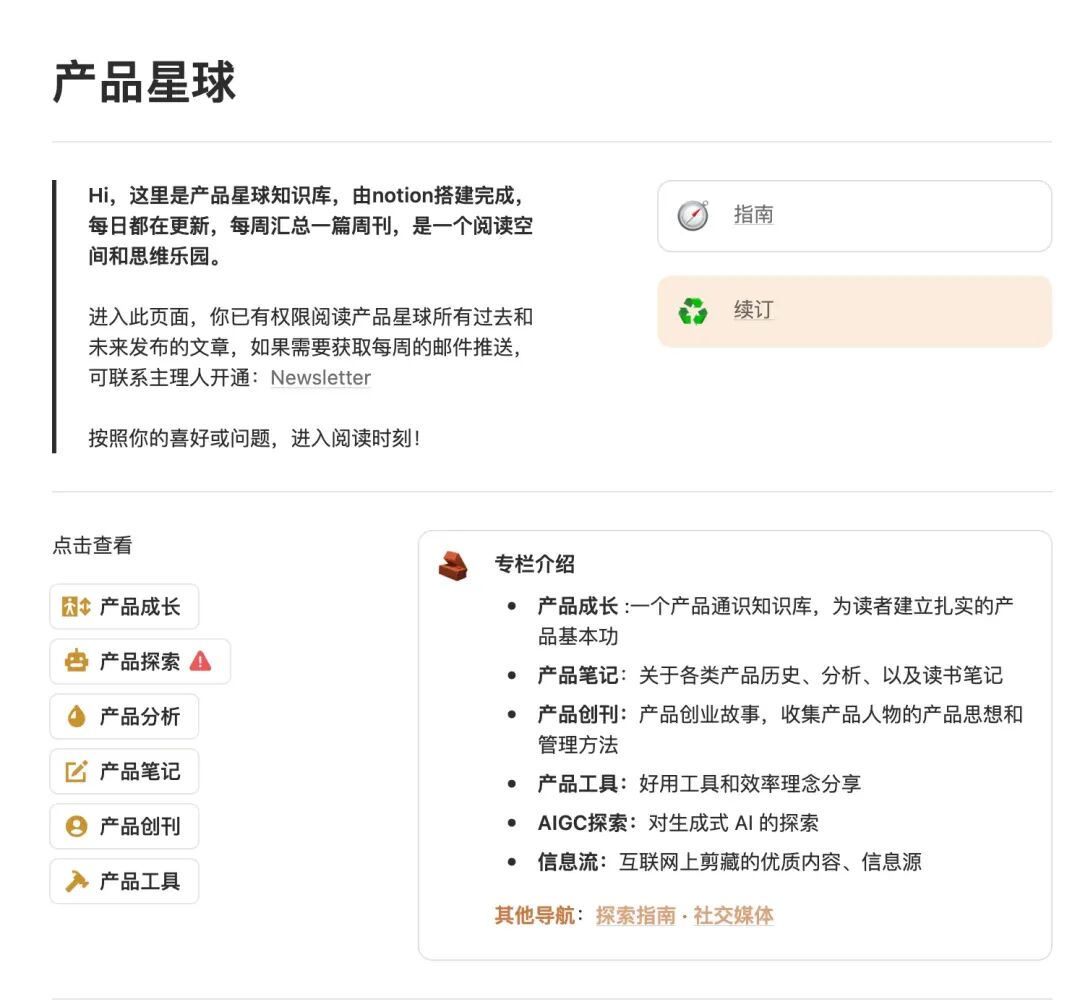The height and width of the screenshot is (1002, 1080).
Task: Click the elevator icon on 产品成长
Action: 76,607
